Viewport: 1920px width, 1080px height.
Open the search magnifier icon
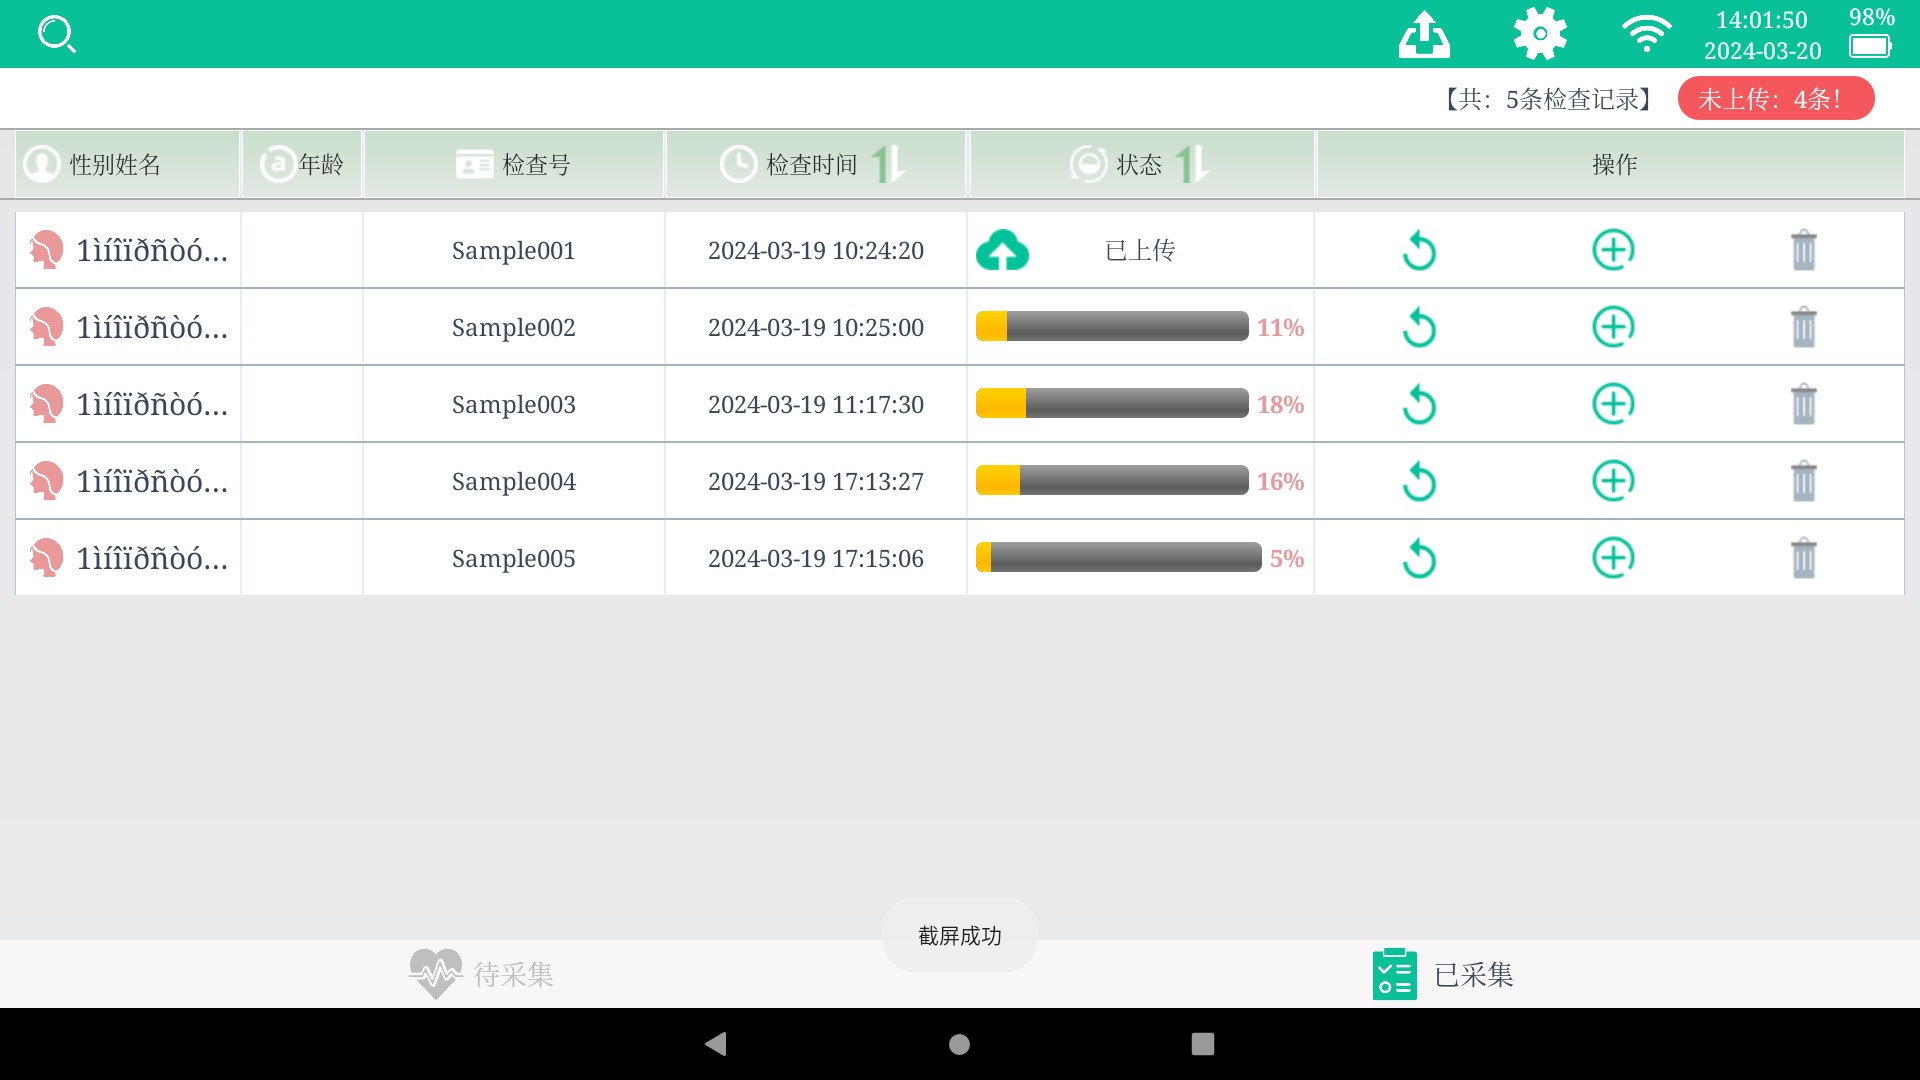pyautogui.click(x=56, y=34)
